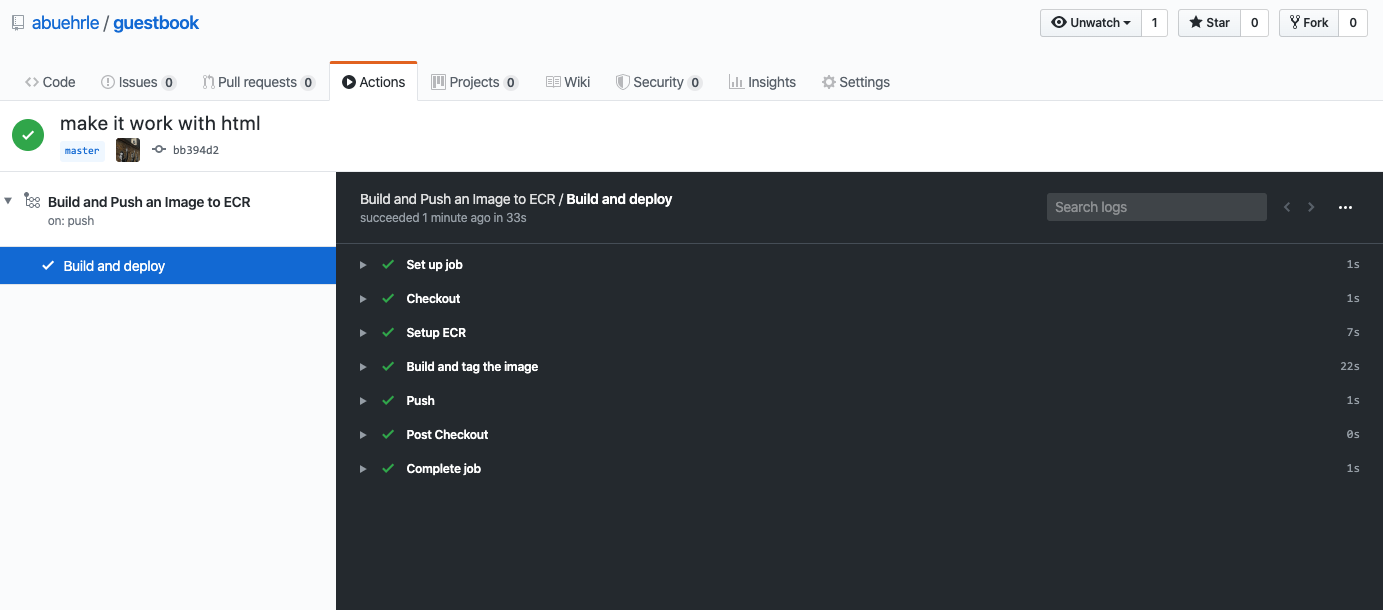Click the succeeded 1 minute ago status text
Image resolution: width=1383 pixels, height=610 pixels.
tap(443, 217)
